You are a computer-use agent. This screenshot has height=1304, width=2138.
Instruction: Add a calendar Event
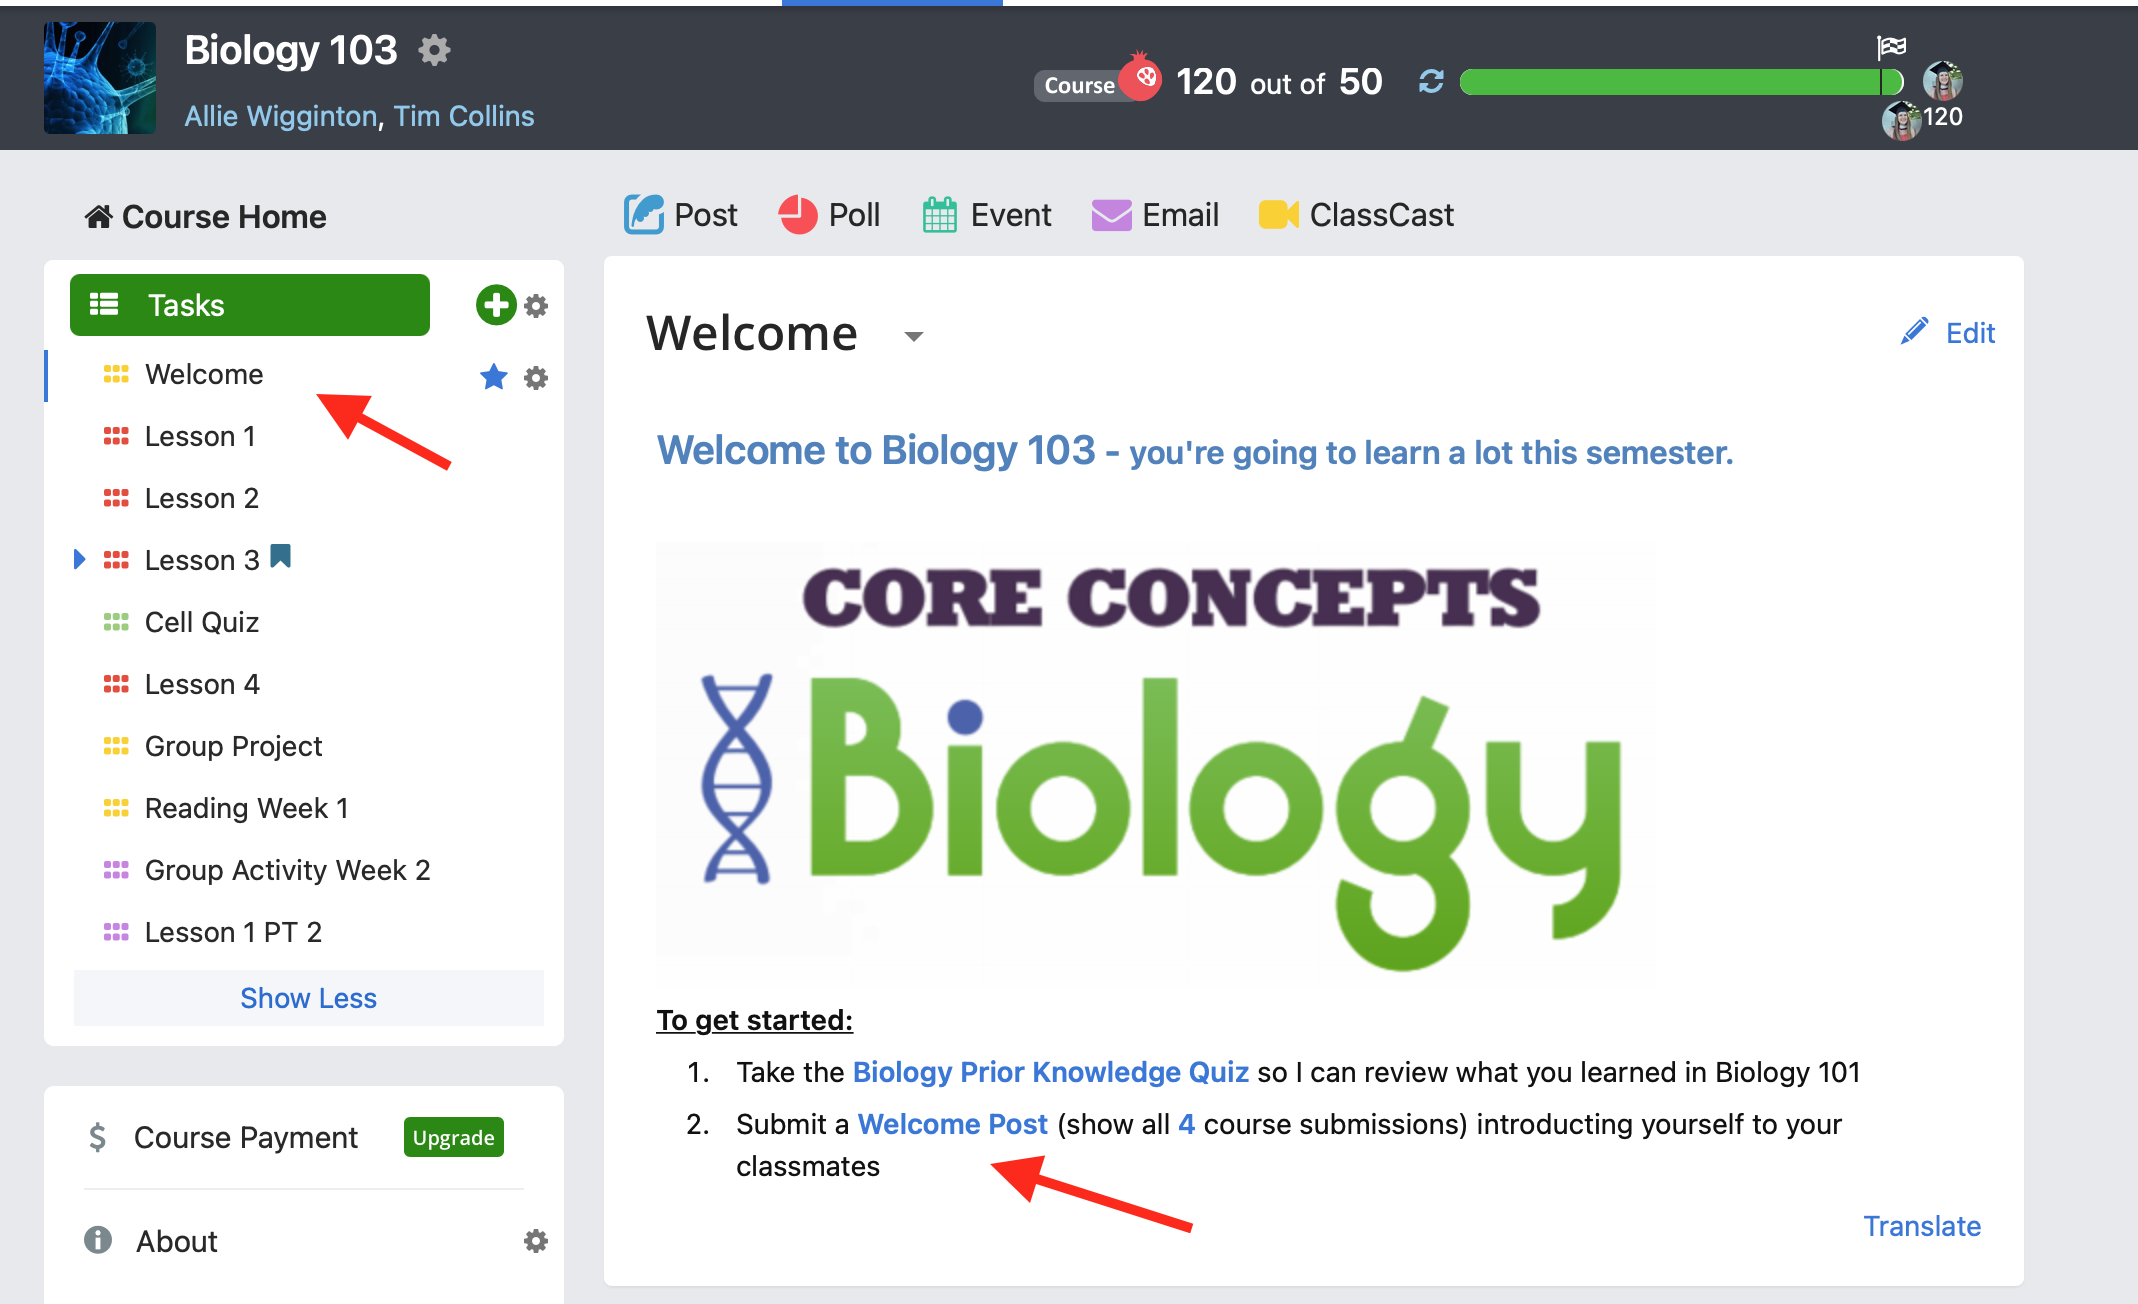(986, 215)
